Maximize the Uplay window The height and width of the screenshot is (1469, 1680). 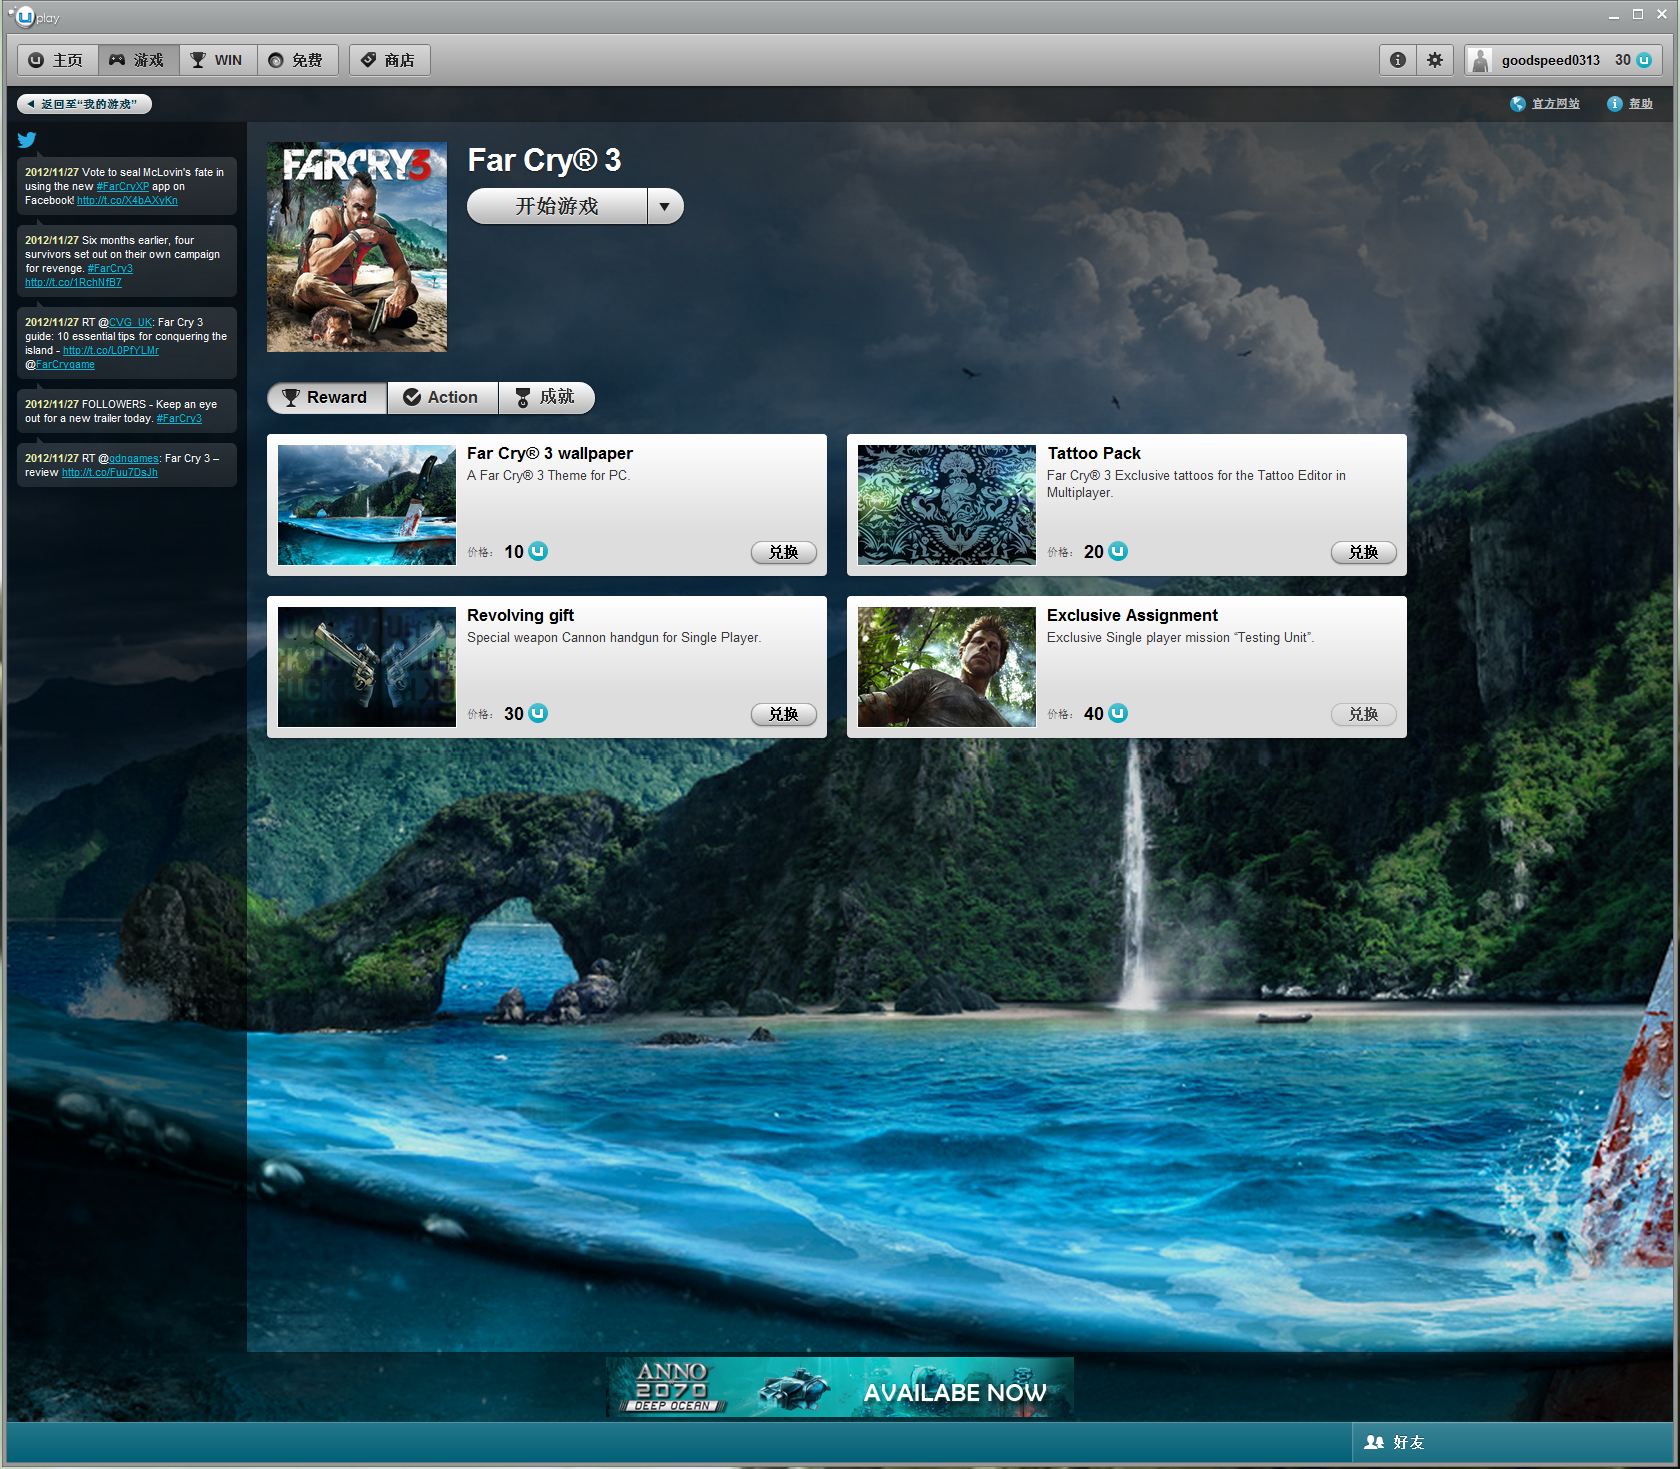click(x=1638, y=14)
